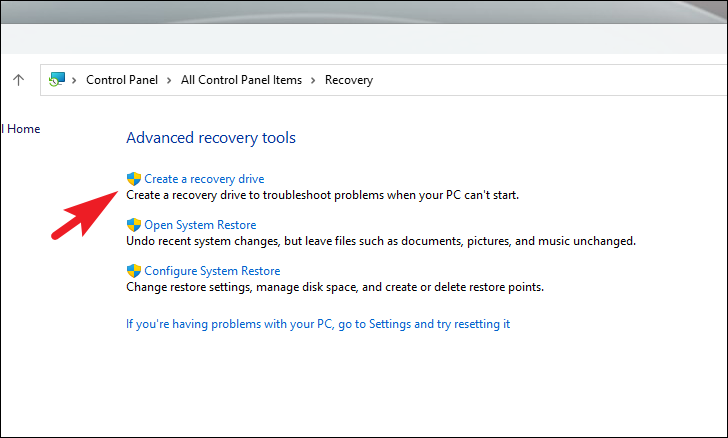Click shield icon beside Configure System Restore
728x438 pixels.
click(x=134, y=271)
